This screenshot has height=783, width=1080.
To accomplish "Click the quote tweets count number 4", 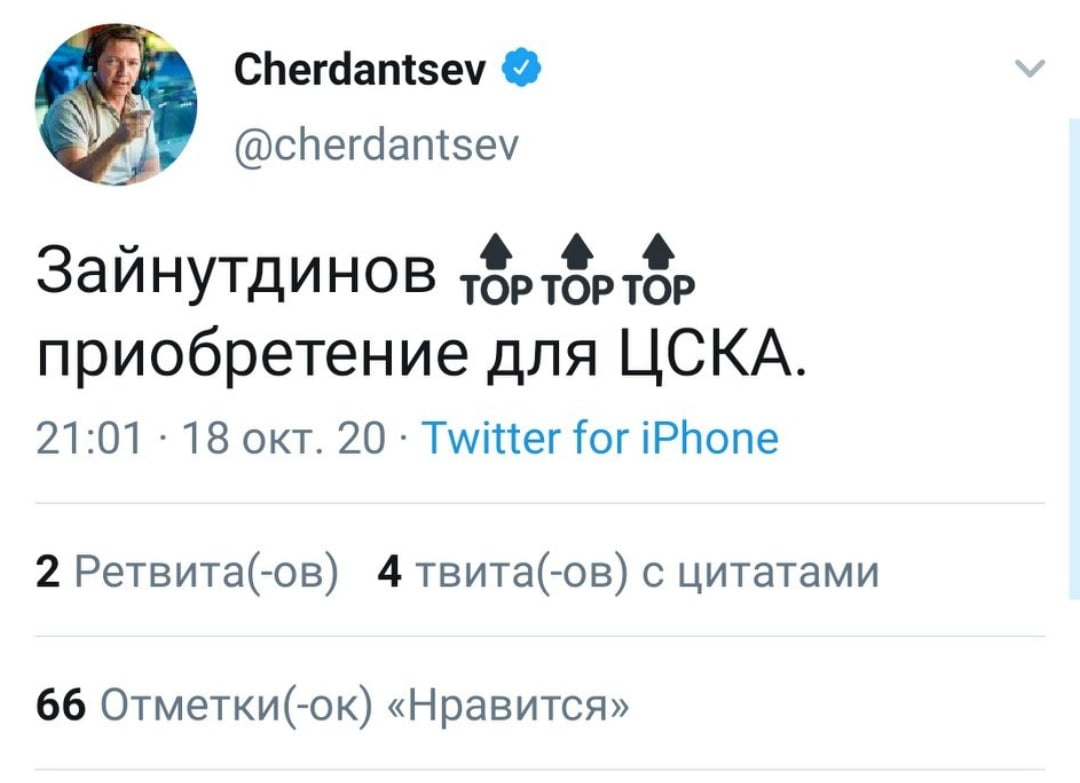I will pos(389,573).
